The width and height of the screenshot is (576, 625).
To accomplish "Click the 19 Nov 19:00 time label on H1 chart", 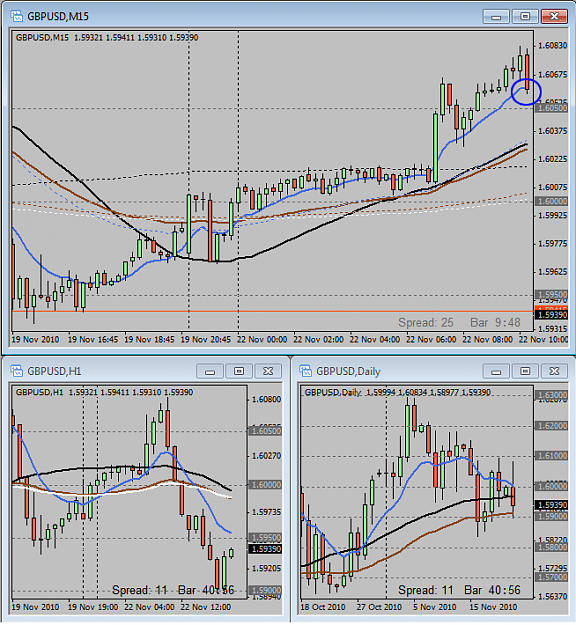I will 93,607.
